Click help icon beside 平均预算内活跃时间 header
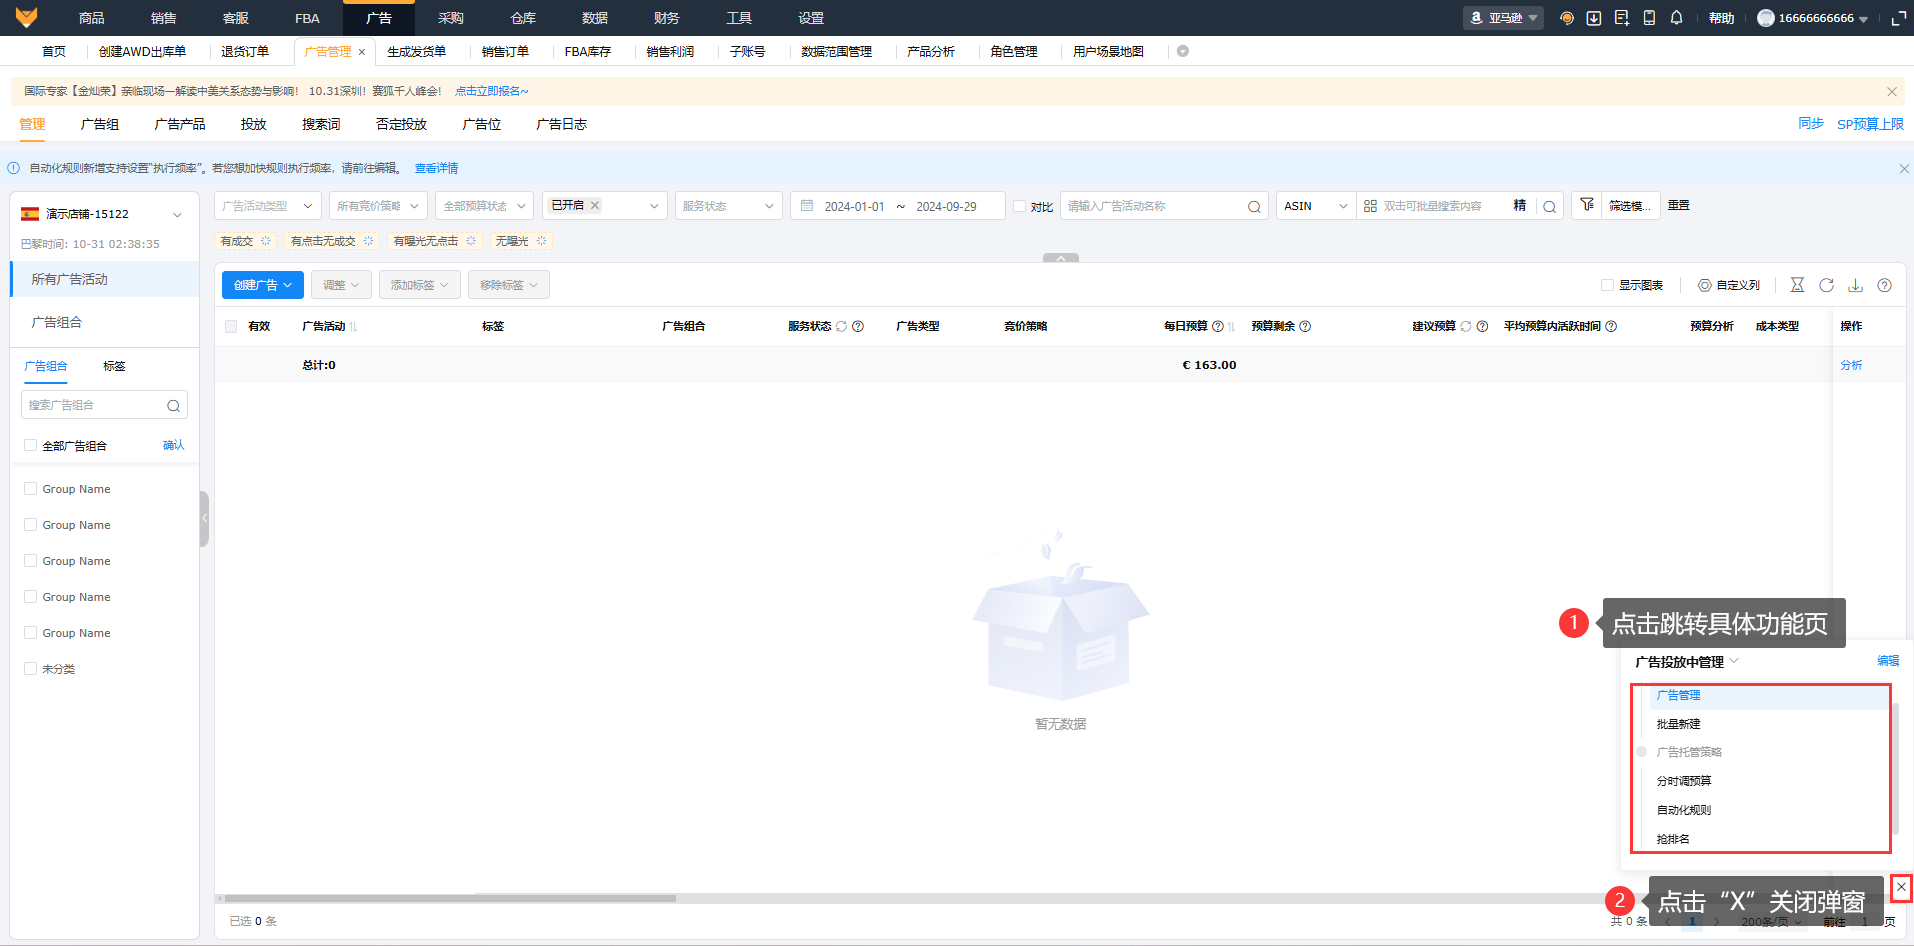The image size is (1914, 946). click(x=1611, y=326)
